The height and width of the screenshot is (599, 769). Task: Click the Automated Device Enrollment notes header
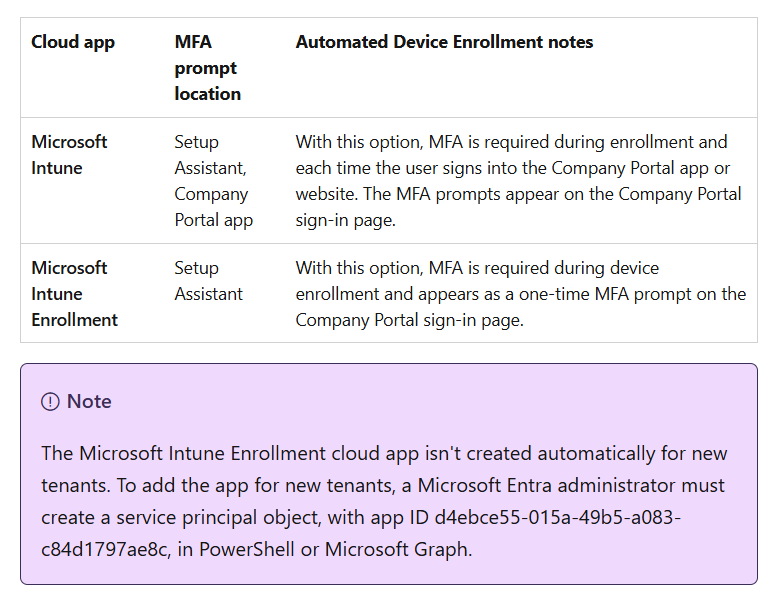(444, 42)
